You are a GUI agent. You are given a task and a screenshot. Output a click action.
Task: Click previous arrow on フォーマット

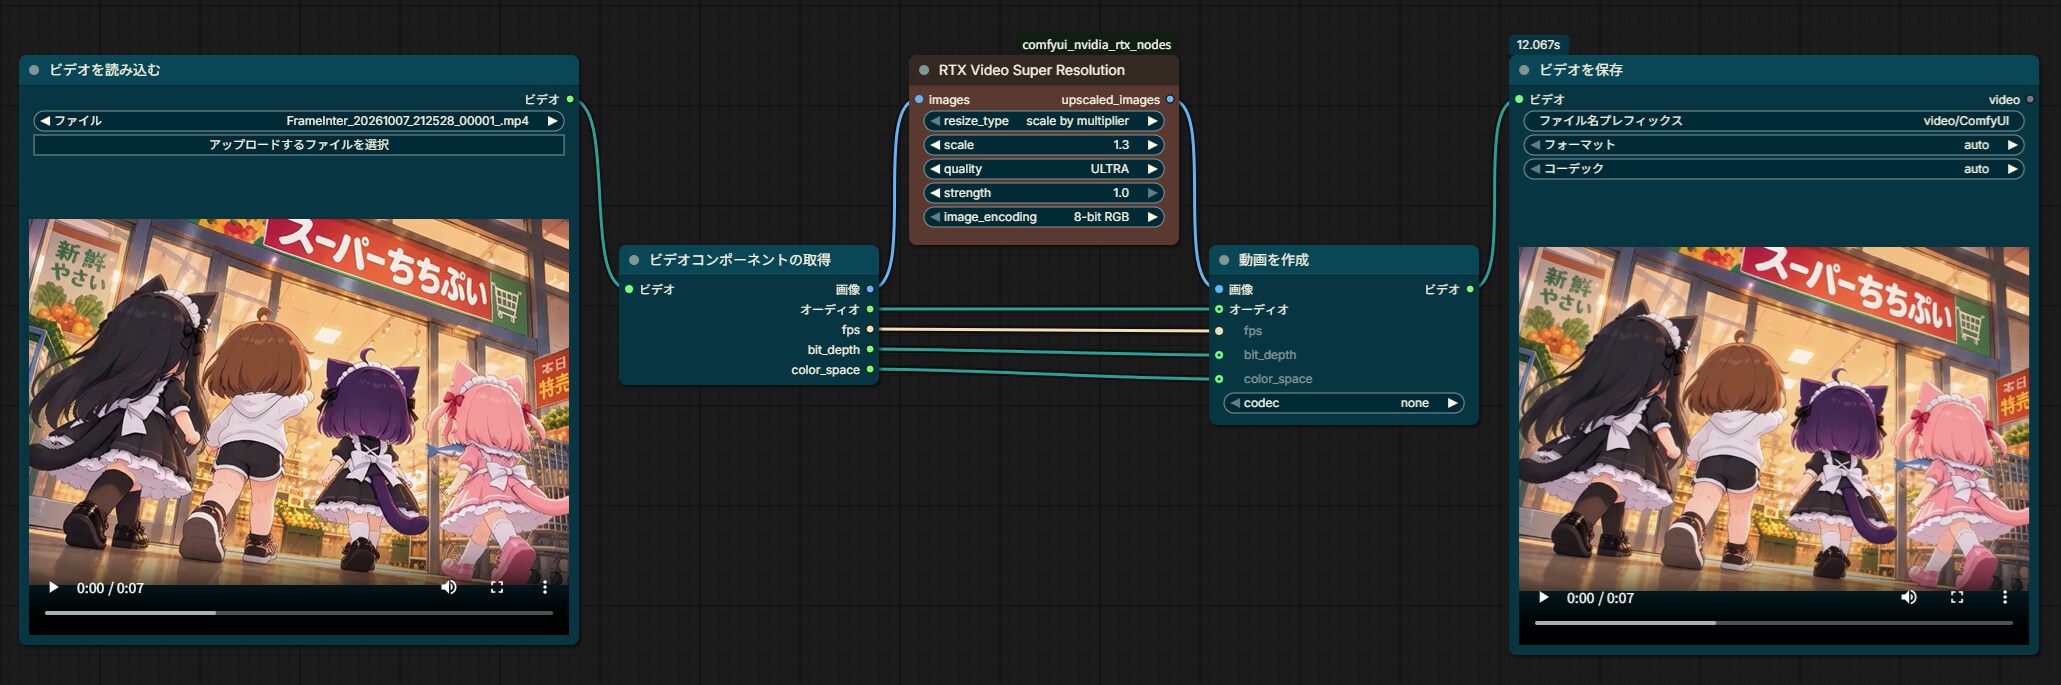coord(1534,145)
